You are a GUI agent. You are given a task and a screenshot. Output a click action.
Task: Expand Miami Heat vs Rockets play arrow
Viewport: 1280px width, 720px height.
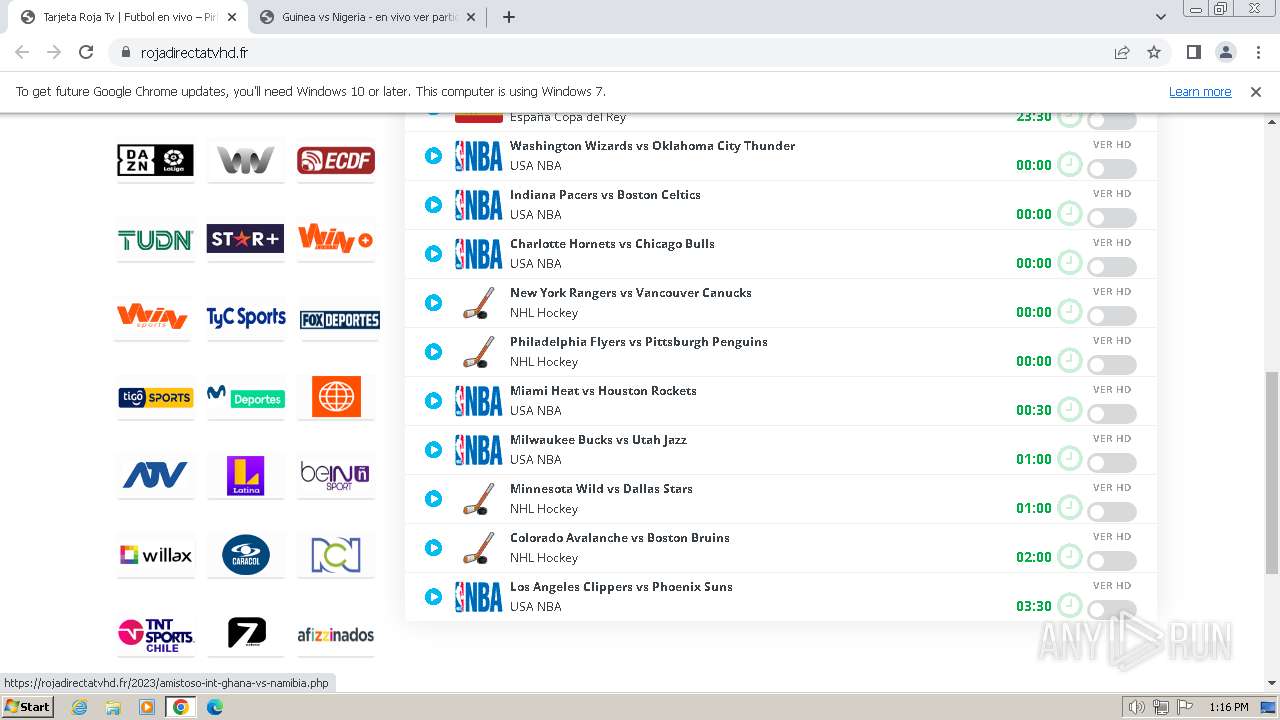click(x=433, y=401)
